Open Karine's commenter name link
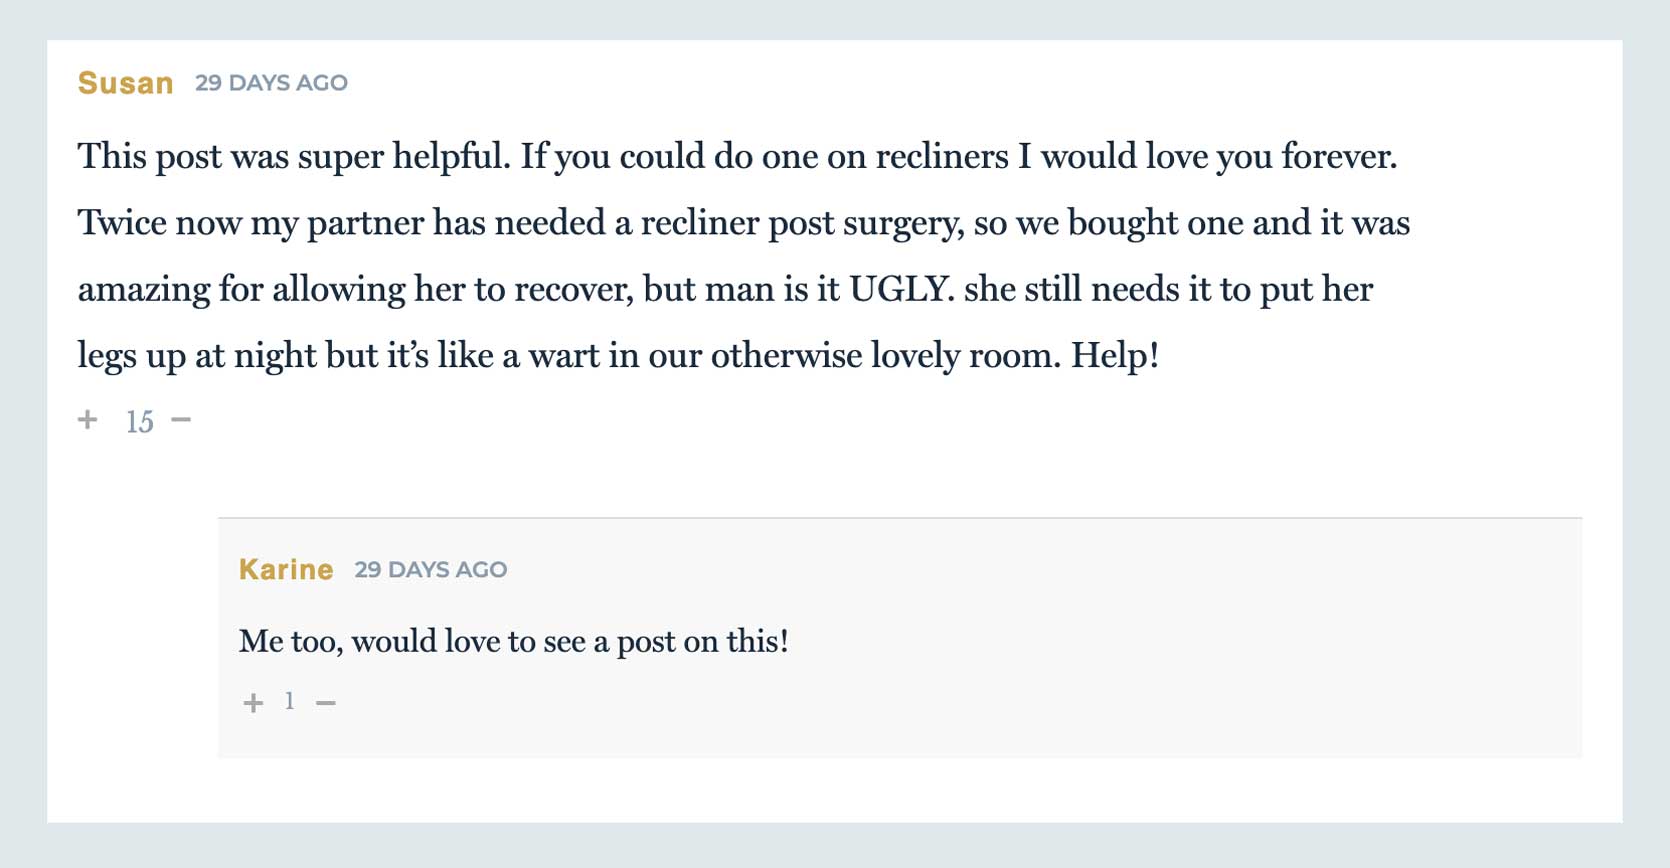1670x868 pixels. (x=286, y=569)
